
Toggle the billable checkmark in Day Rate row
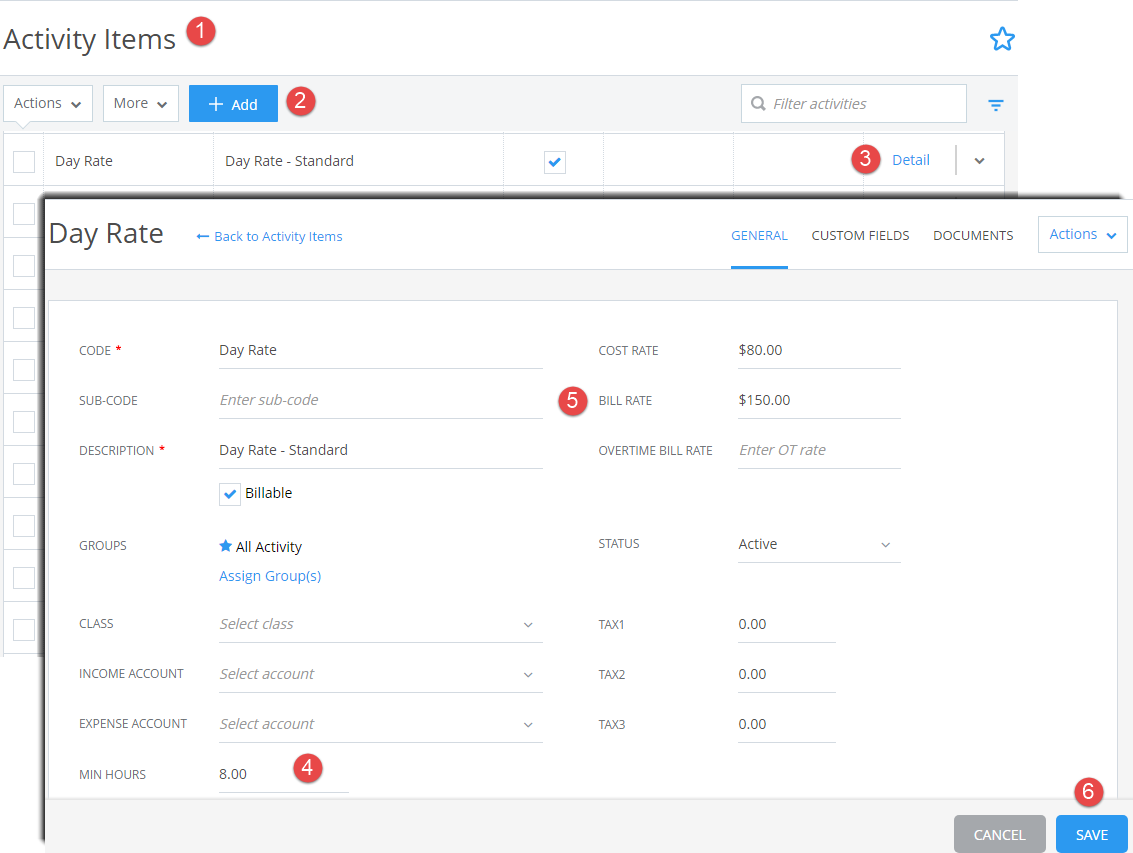[x=555, y=161]
